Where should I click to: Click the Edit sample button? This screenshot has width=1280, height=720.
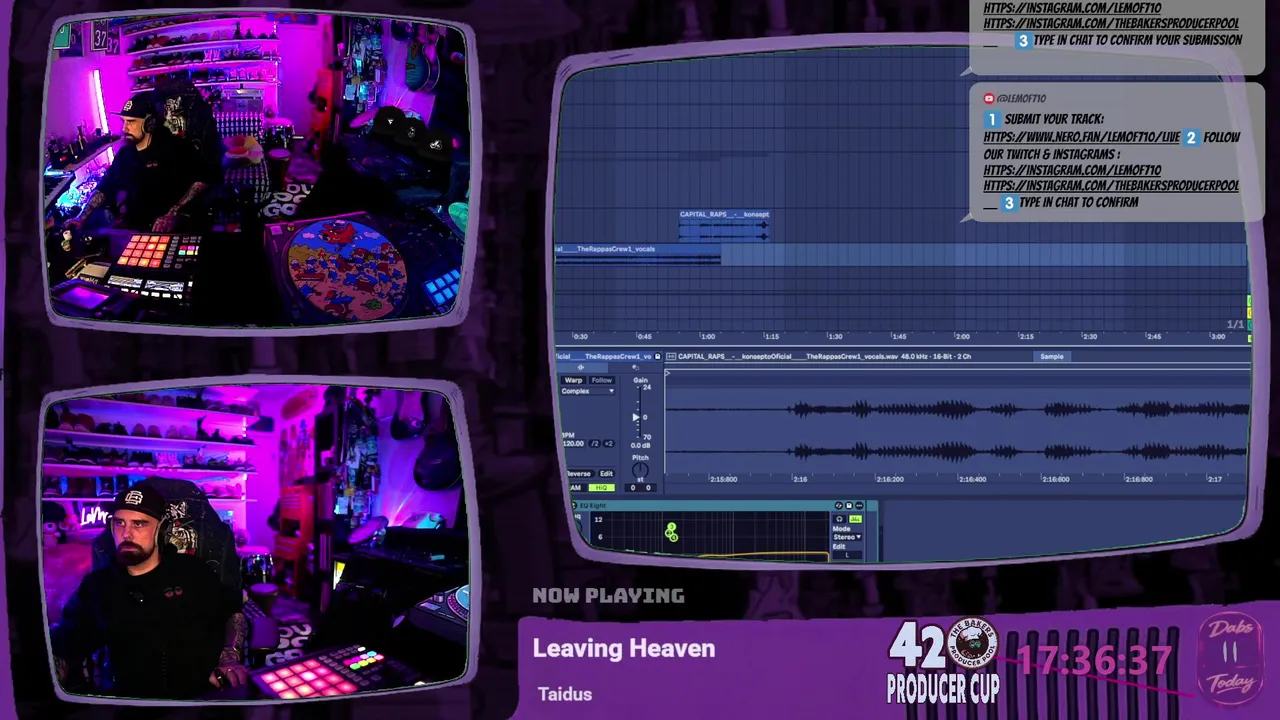coord(606,474)
